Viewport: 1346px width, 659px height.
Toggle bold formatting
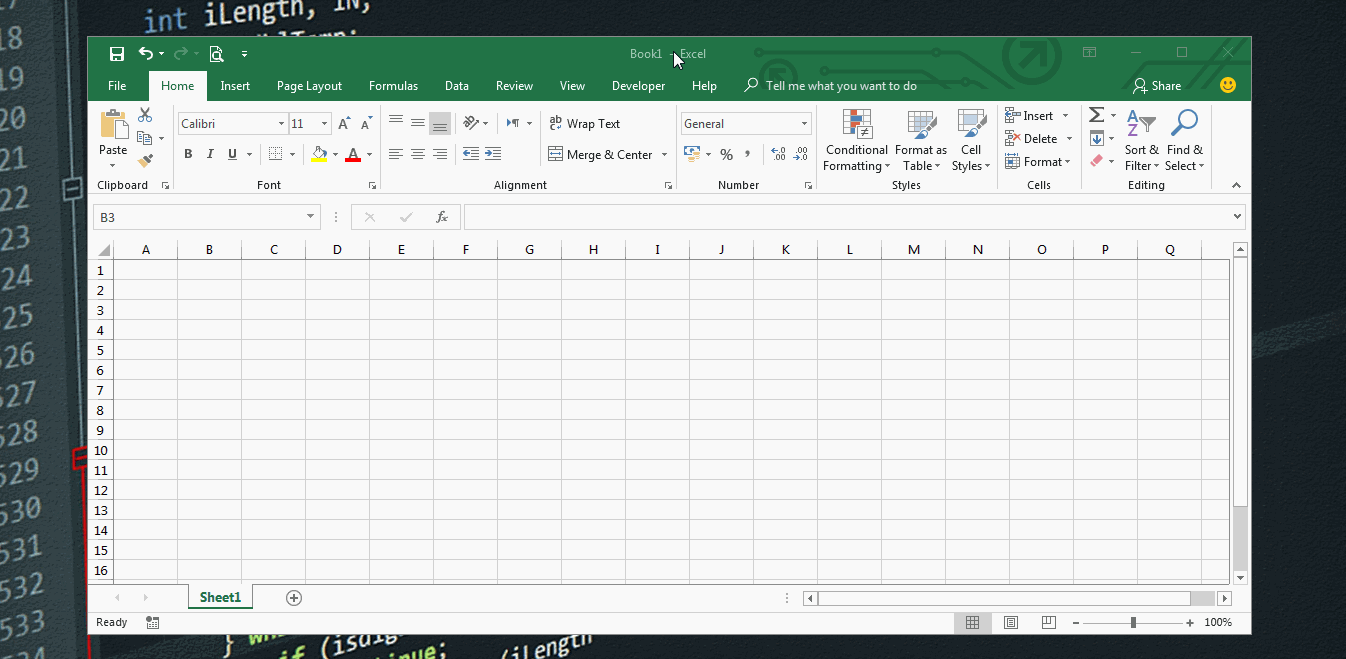[x=188, y=154]
